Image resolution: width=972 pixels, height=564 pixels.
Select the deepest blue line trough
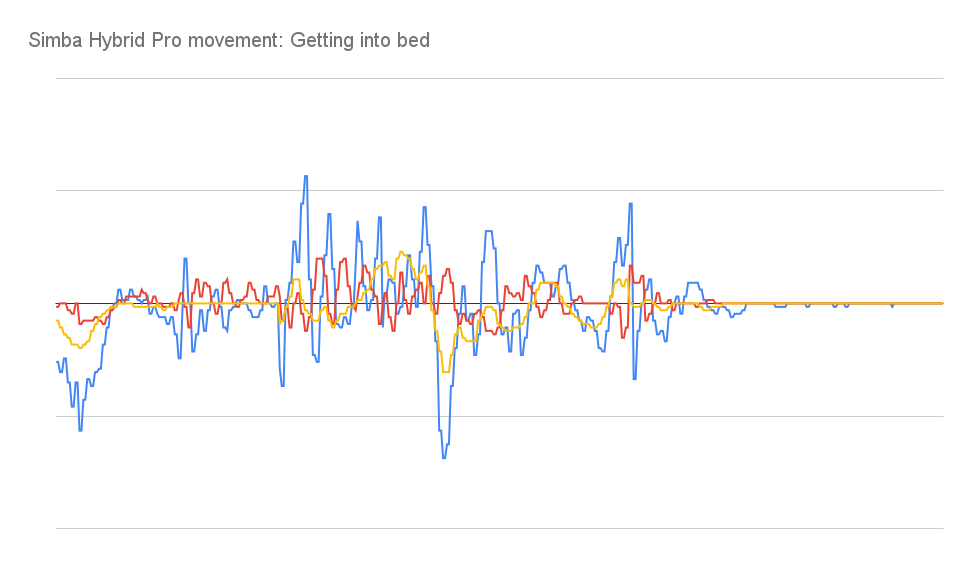(x=444, y=457)
